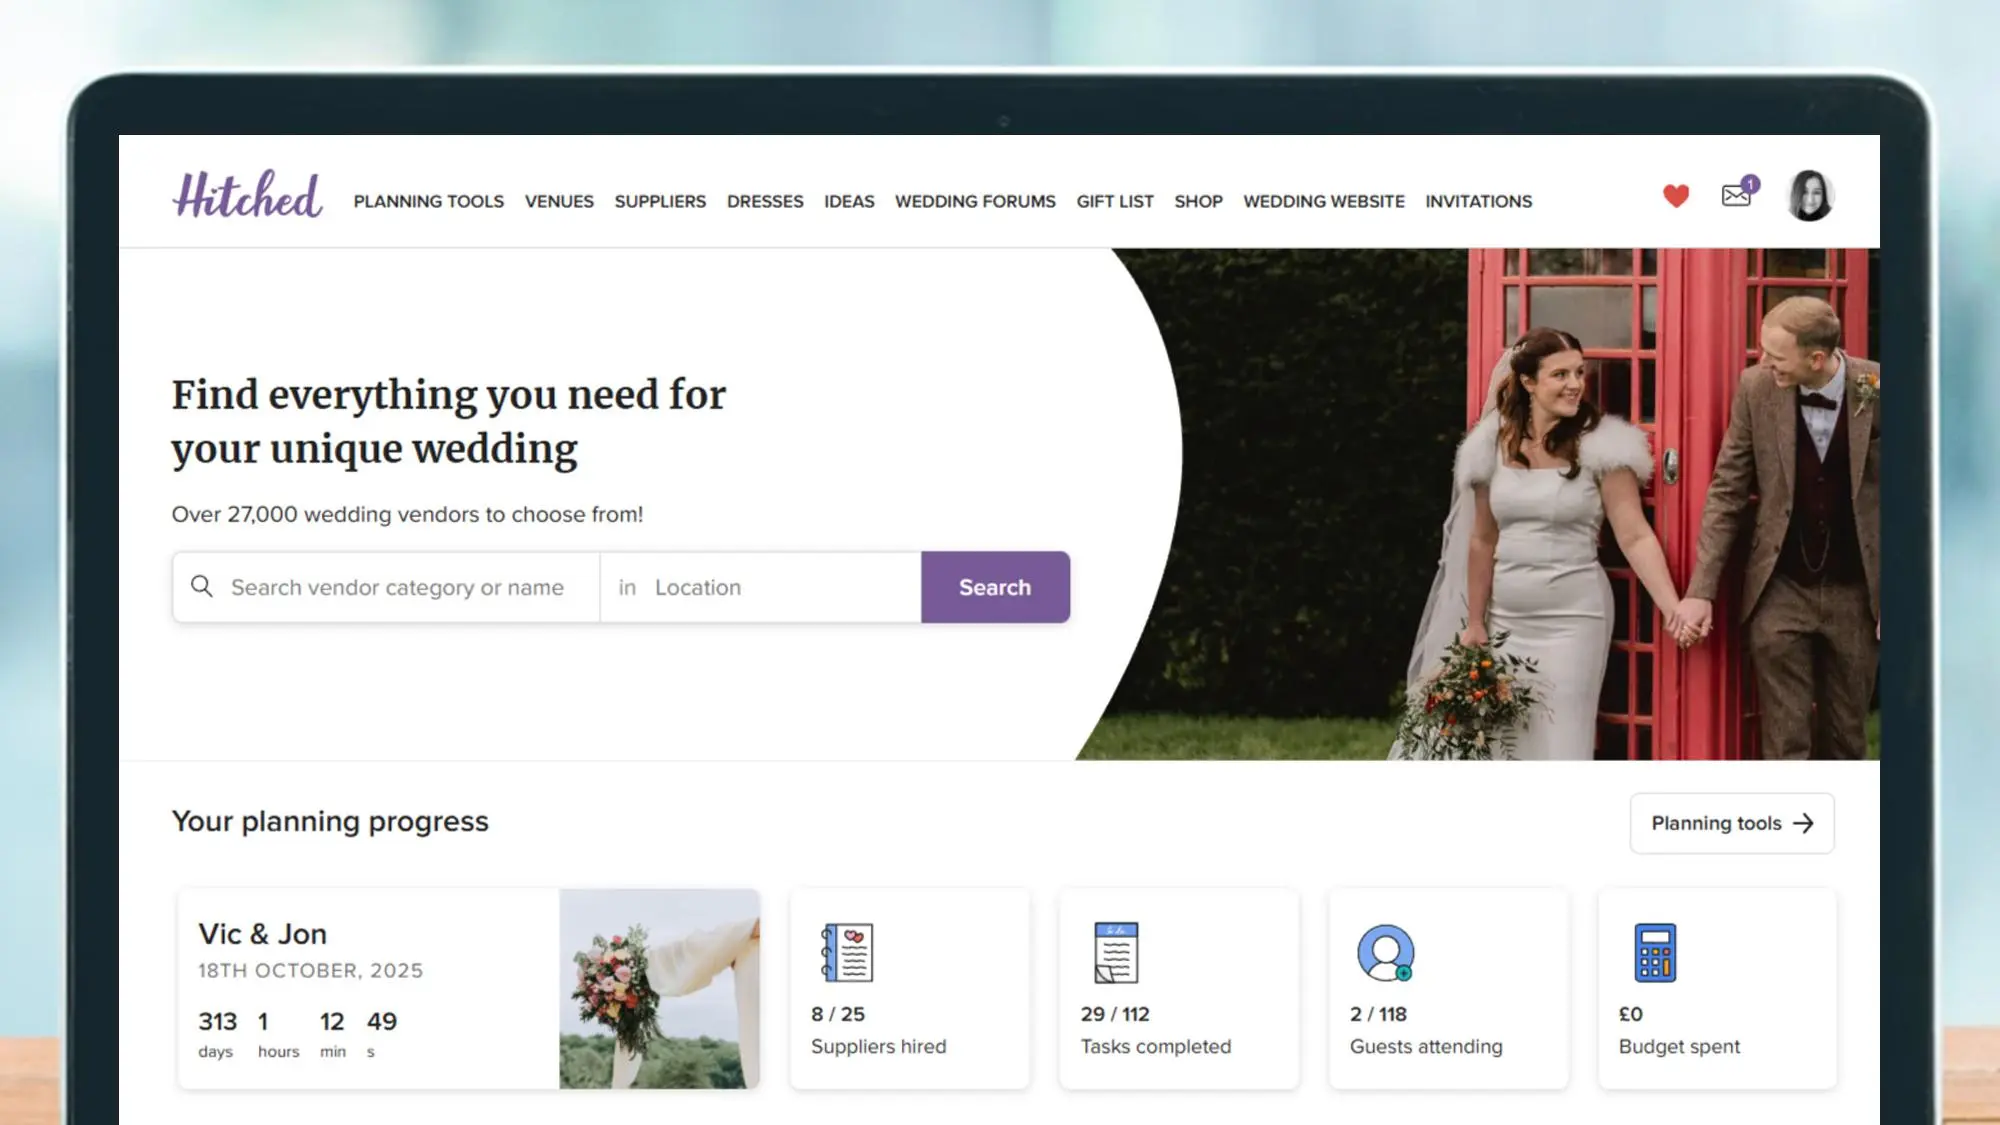Click the Vic & Jon couple name
The width and height of the screenshot is (2000, 1125).
[263, 933]
